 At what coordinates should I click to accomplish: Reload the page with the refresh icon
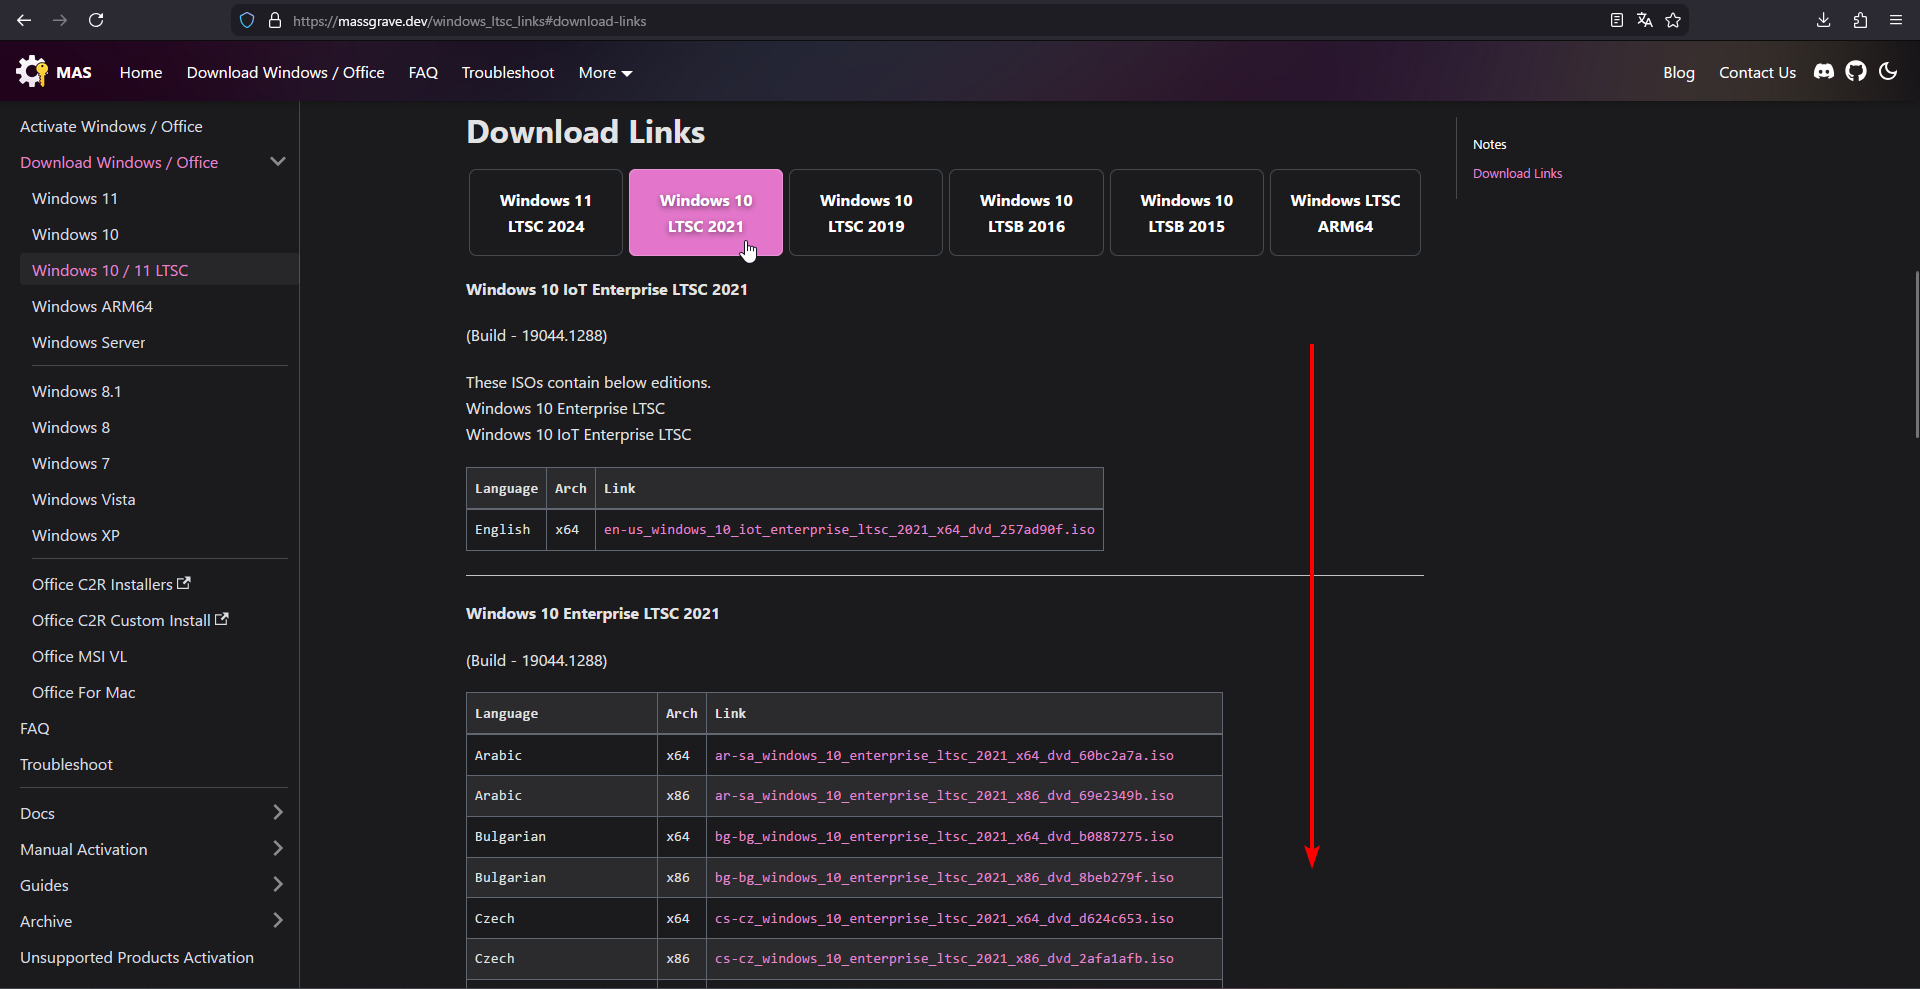[96, 20]
